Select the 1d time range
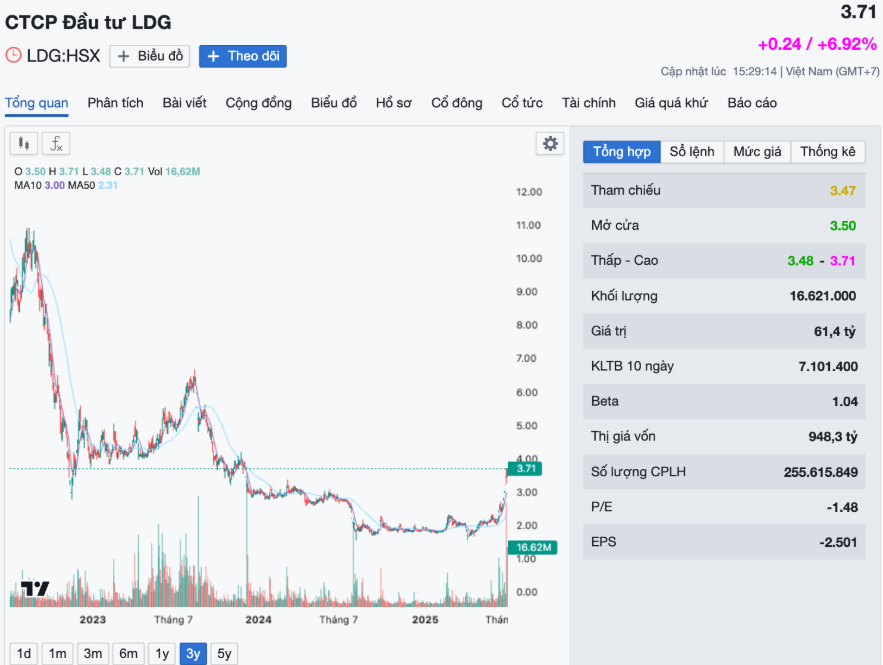The image size is (883, 665). pyautogui.click(x=24, y=653)
